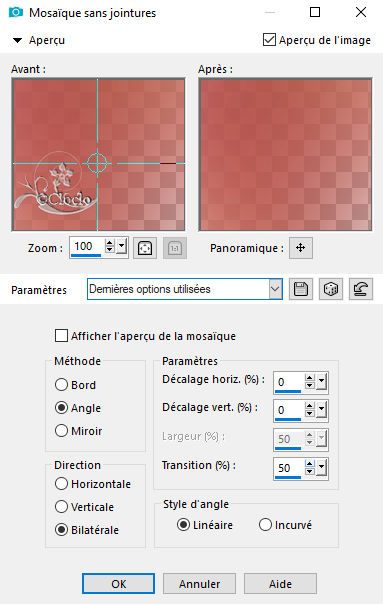Toggle the Aperçu de l'image checkbox
The image size is (383, 604).
click(x=269, y=40)
